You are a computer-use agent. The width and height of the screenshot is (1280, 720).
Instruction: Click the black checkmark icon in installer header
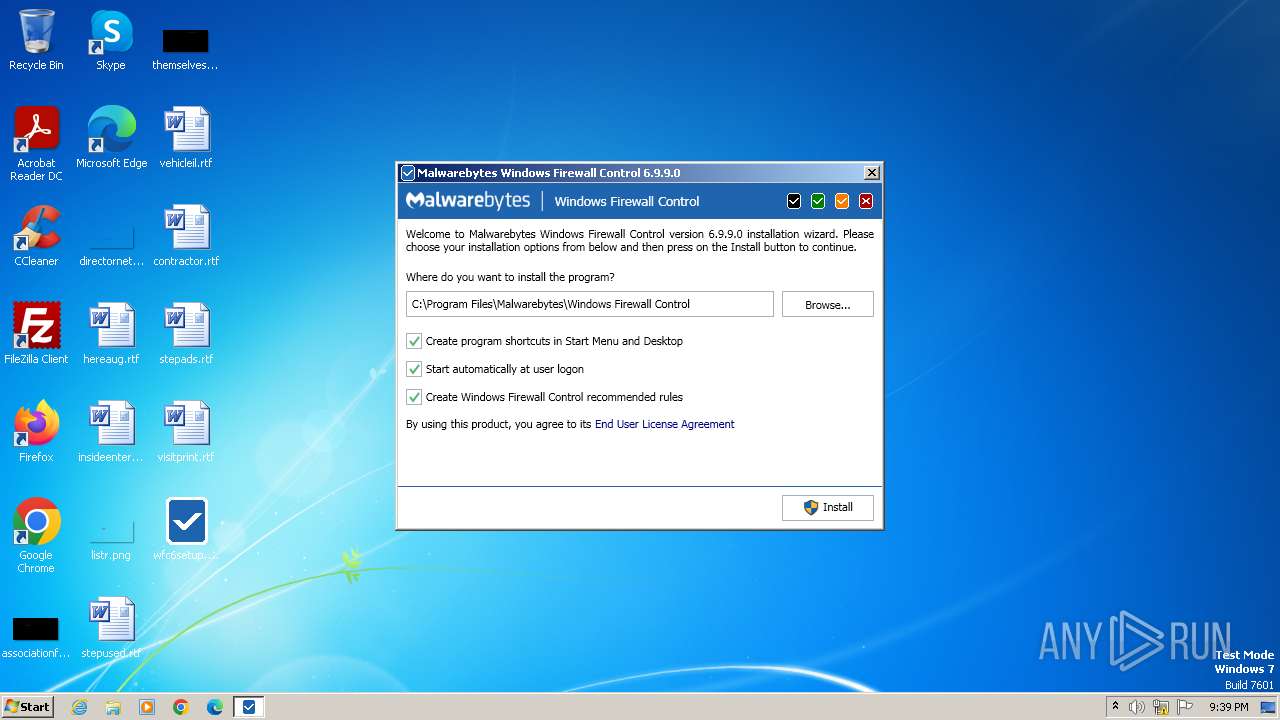[x=794, y=201]
